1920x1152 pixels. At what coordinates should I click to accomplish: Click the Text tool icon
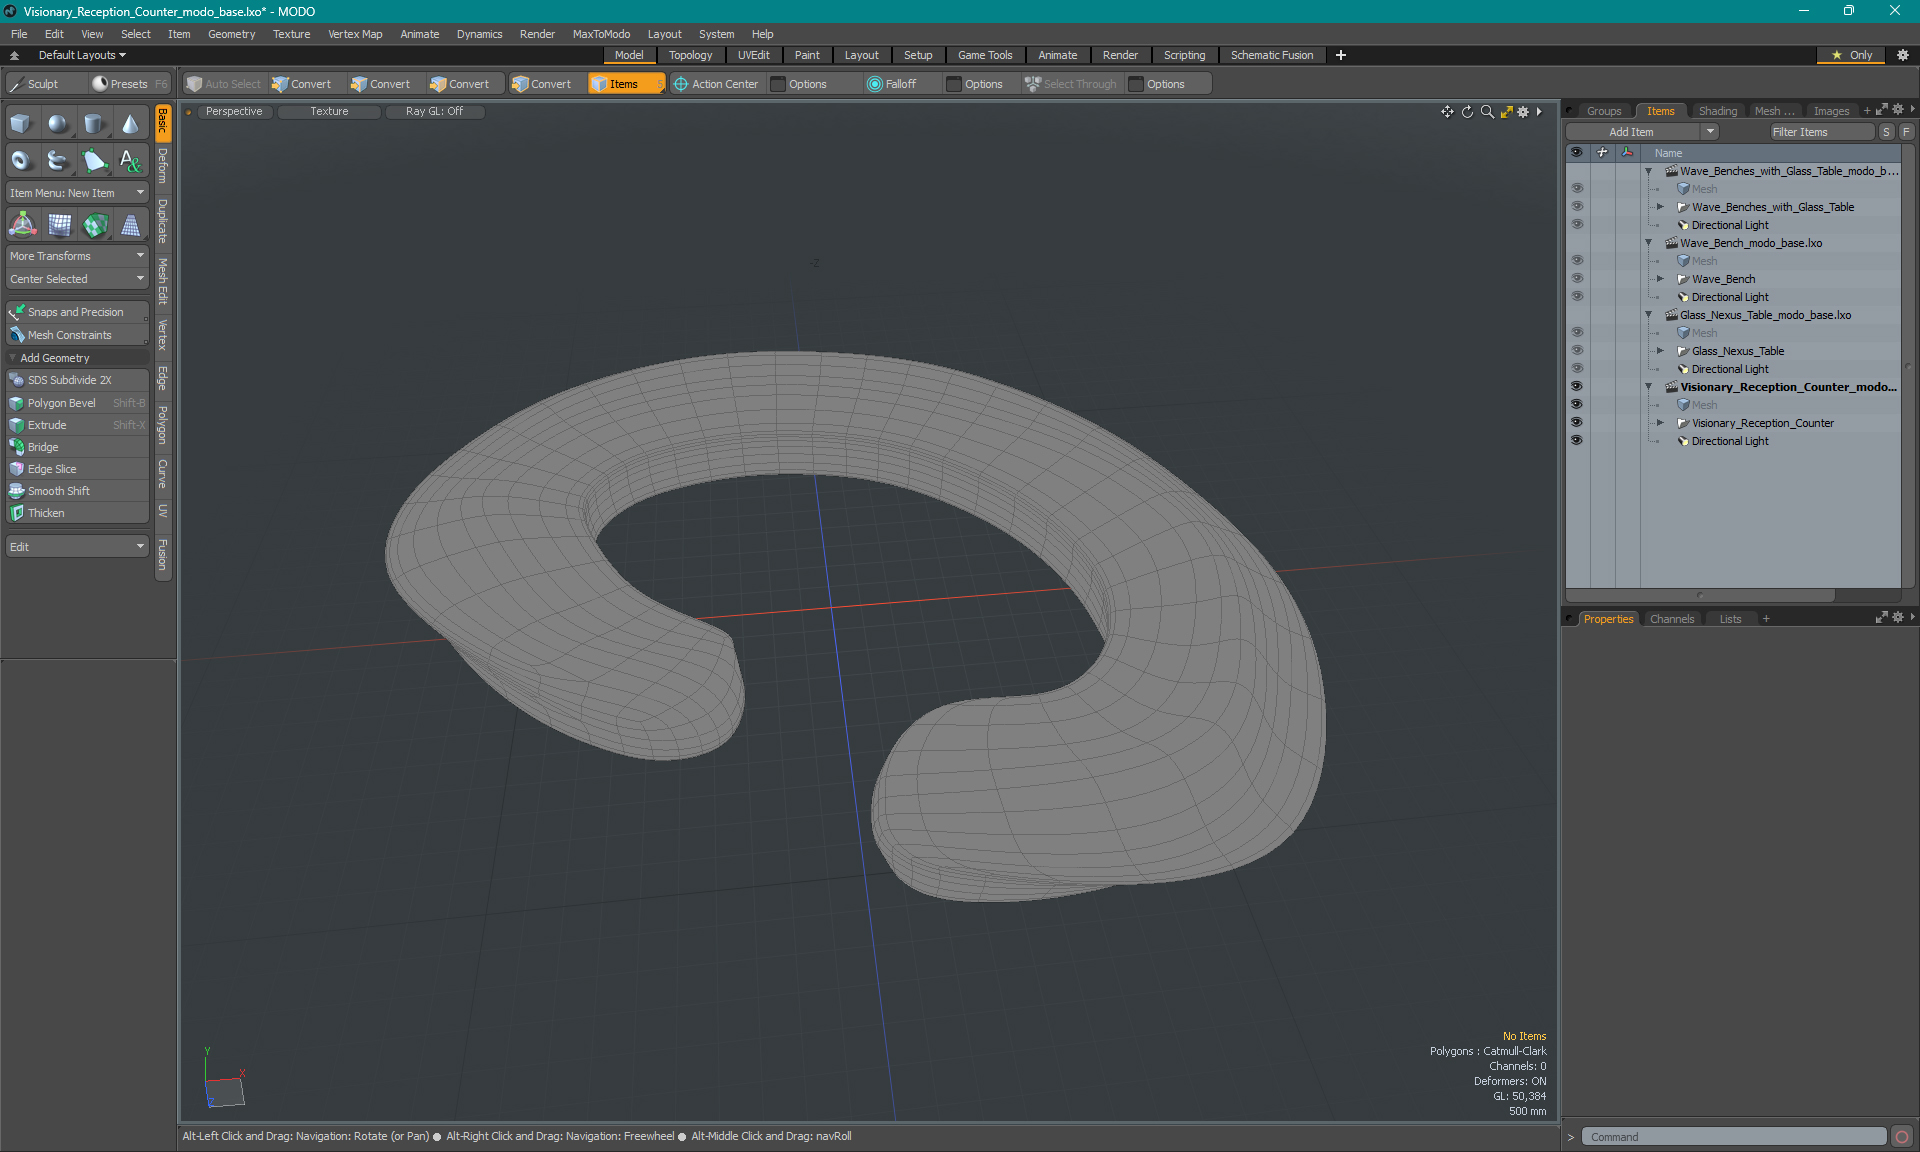click(130, 160)
